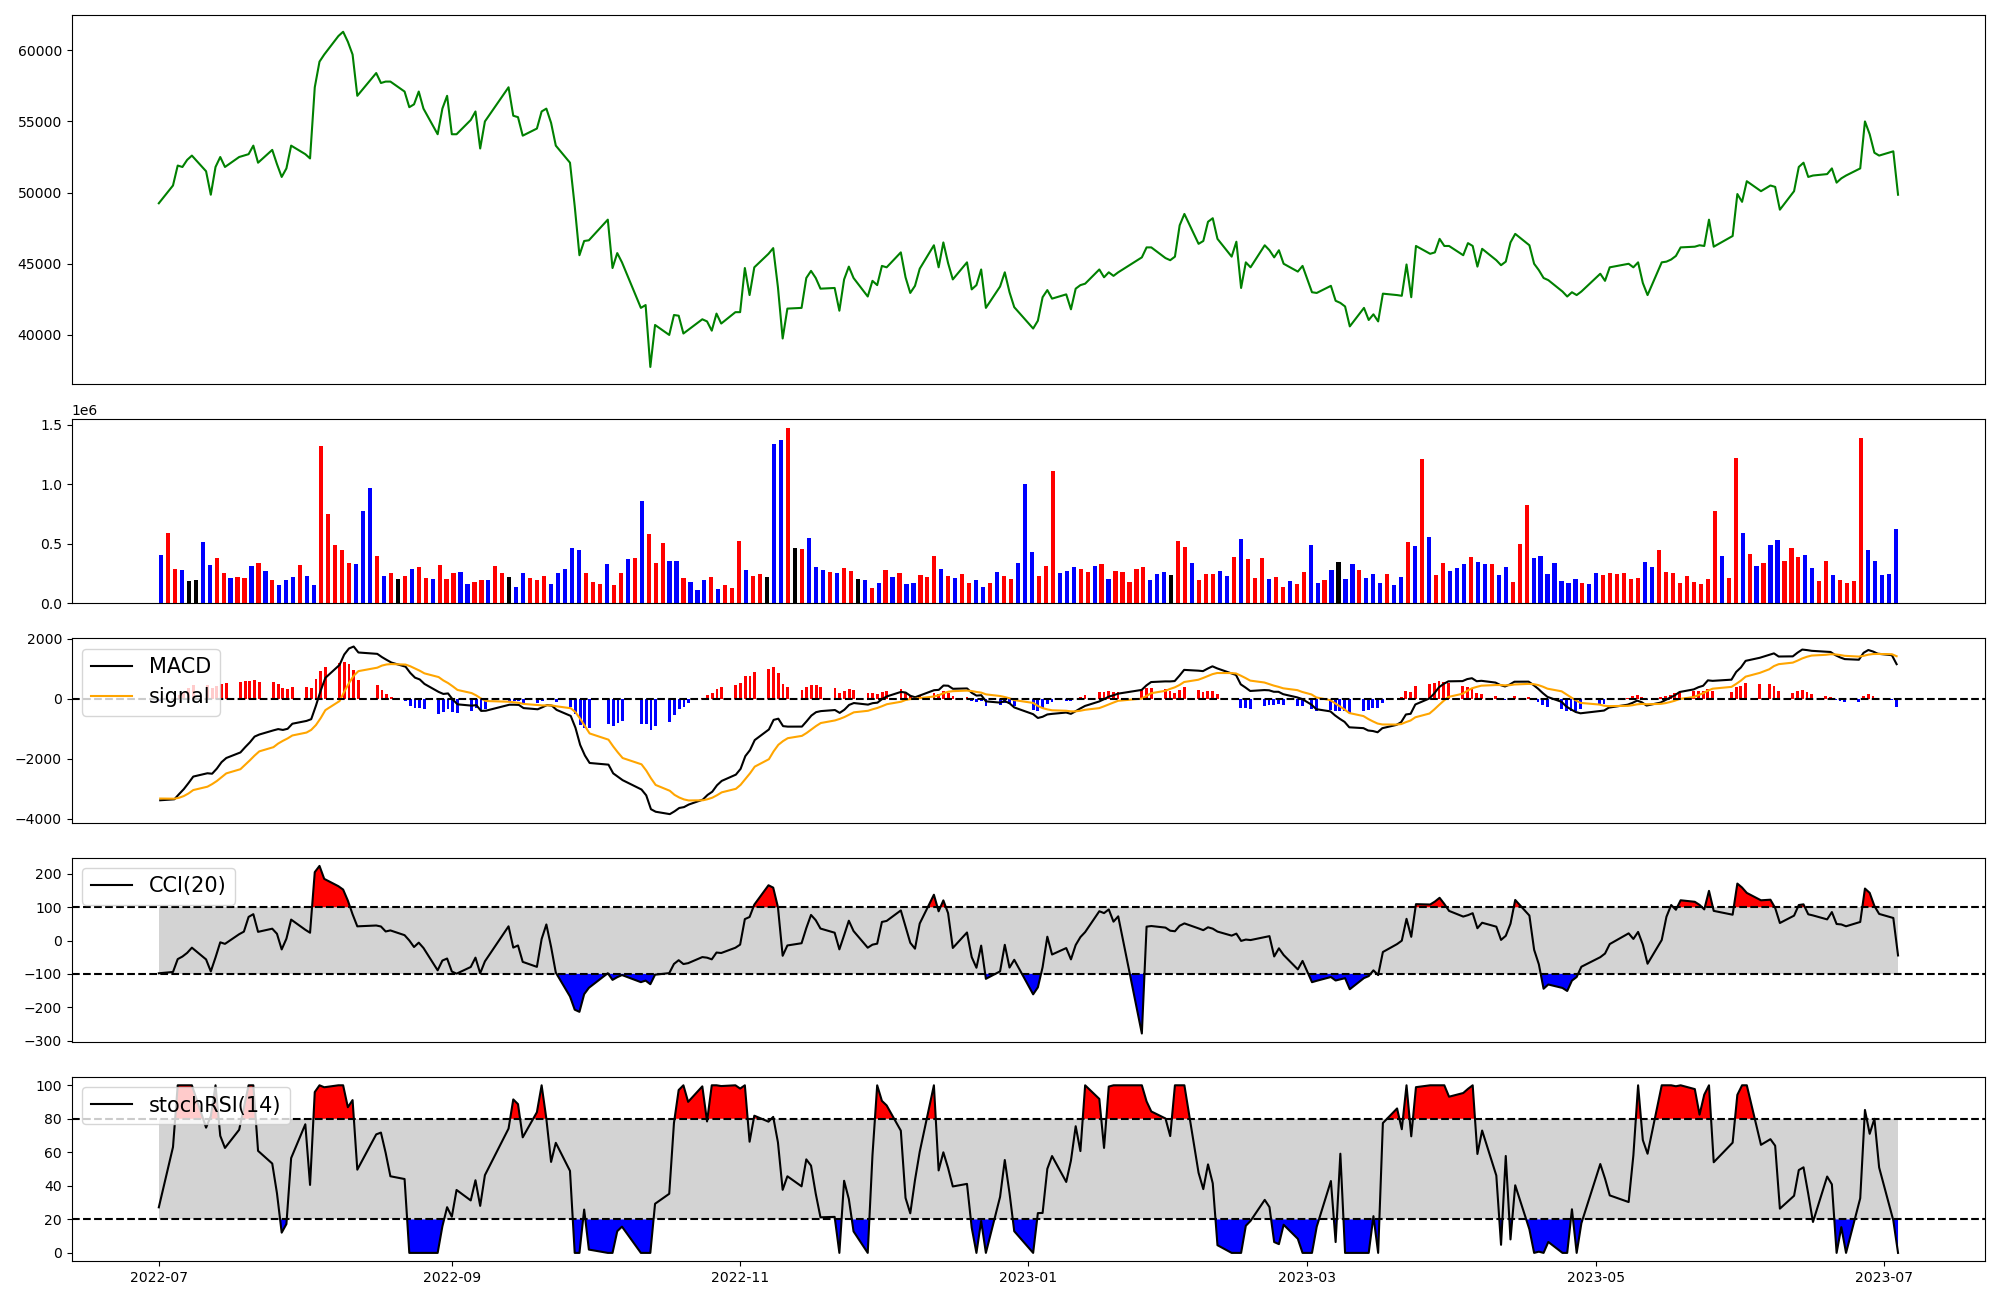
Task: Click the orange signal legend entry
Action: pyautogui.click(x=179, y=696)
